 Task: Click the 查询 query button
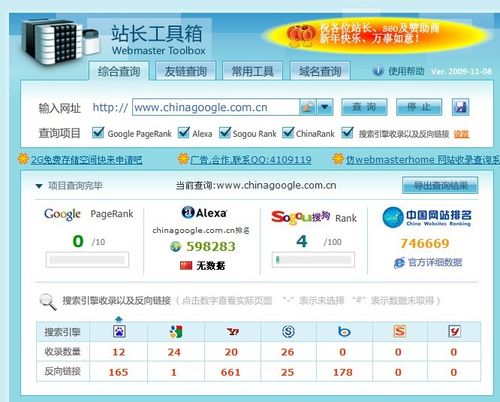pos(364,107)
